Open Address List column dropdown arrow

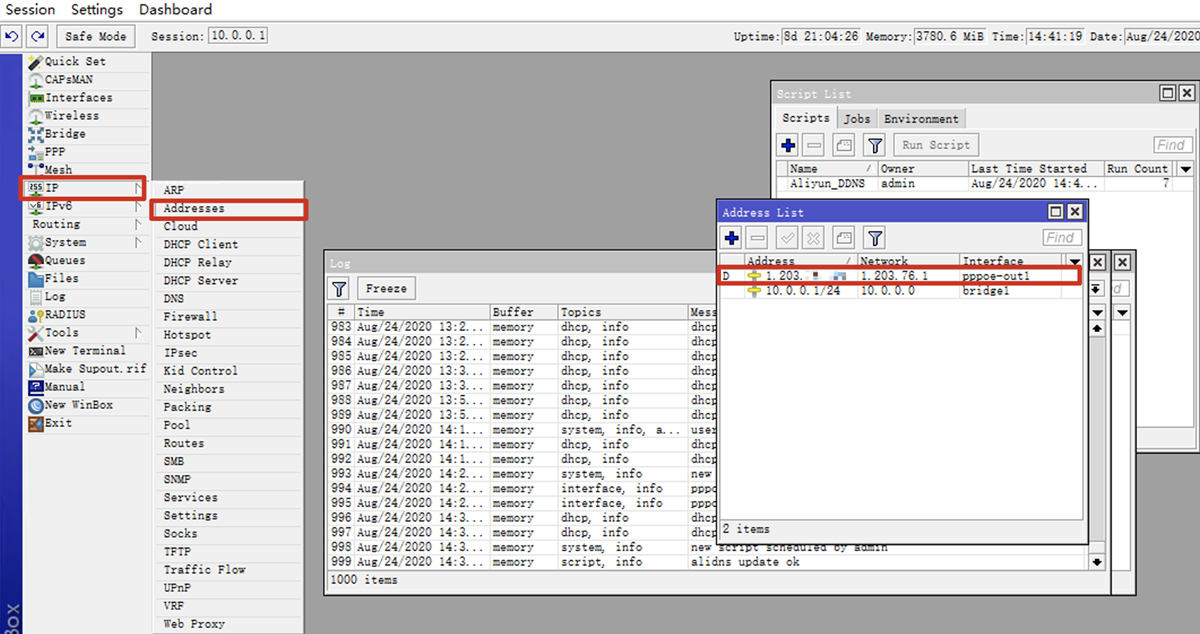pos(1074,262)
